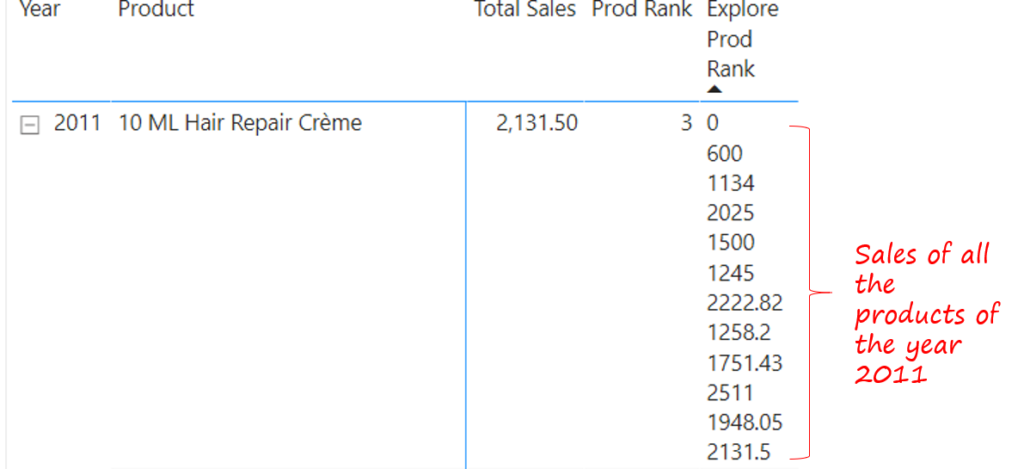The width and height of the screenshot is (1024, 469).
Task: Select the 10 ML Hair Repair Crème cell
Action: coord(240,124)
